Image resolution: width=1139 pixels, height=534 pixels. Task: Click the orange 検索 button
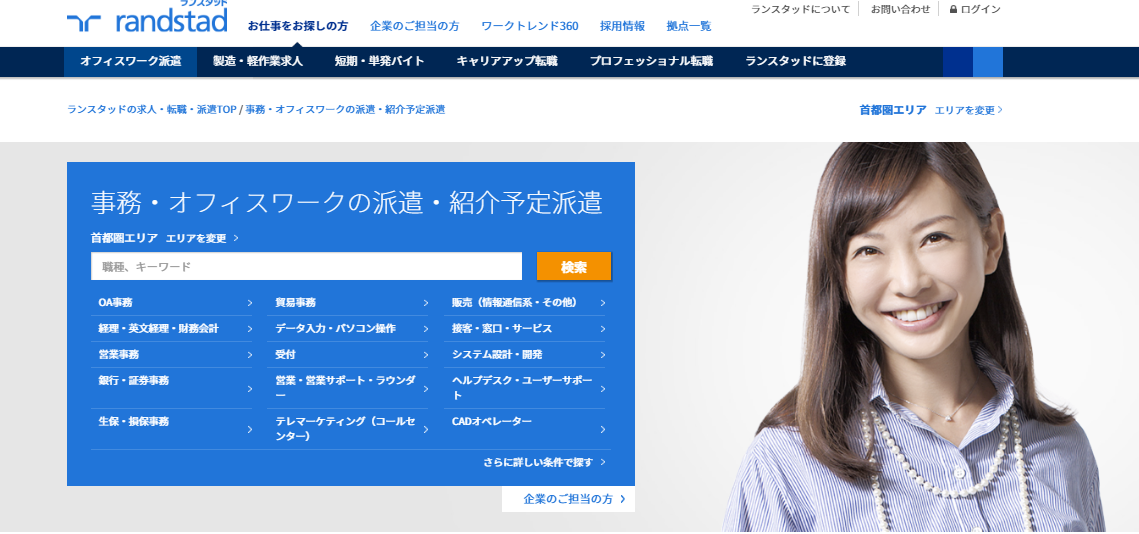574,267
